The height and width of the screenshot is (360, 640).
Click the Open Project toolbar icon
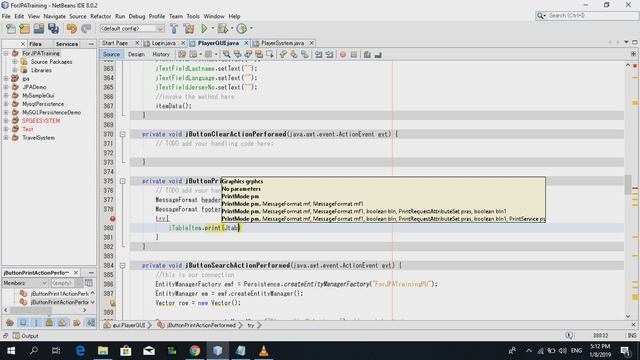click(39, 29)
